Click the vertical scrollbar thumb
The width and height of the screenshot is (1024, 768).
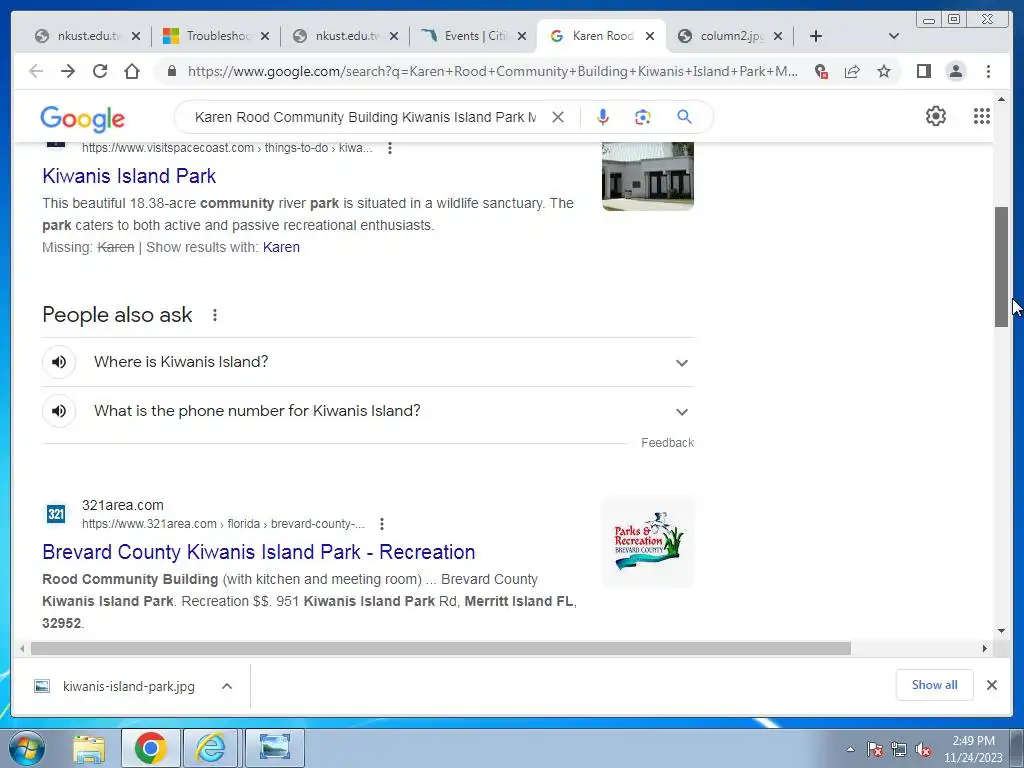pyautogui.click(x=1001, y=266)
